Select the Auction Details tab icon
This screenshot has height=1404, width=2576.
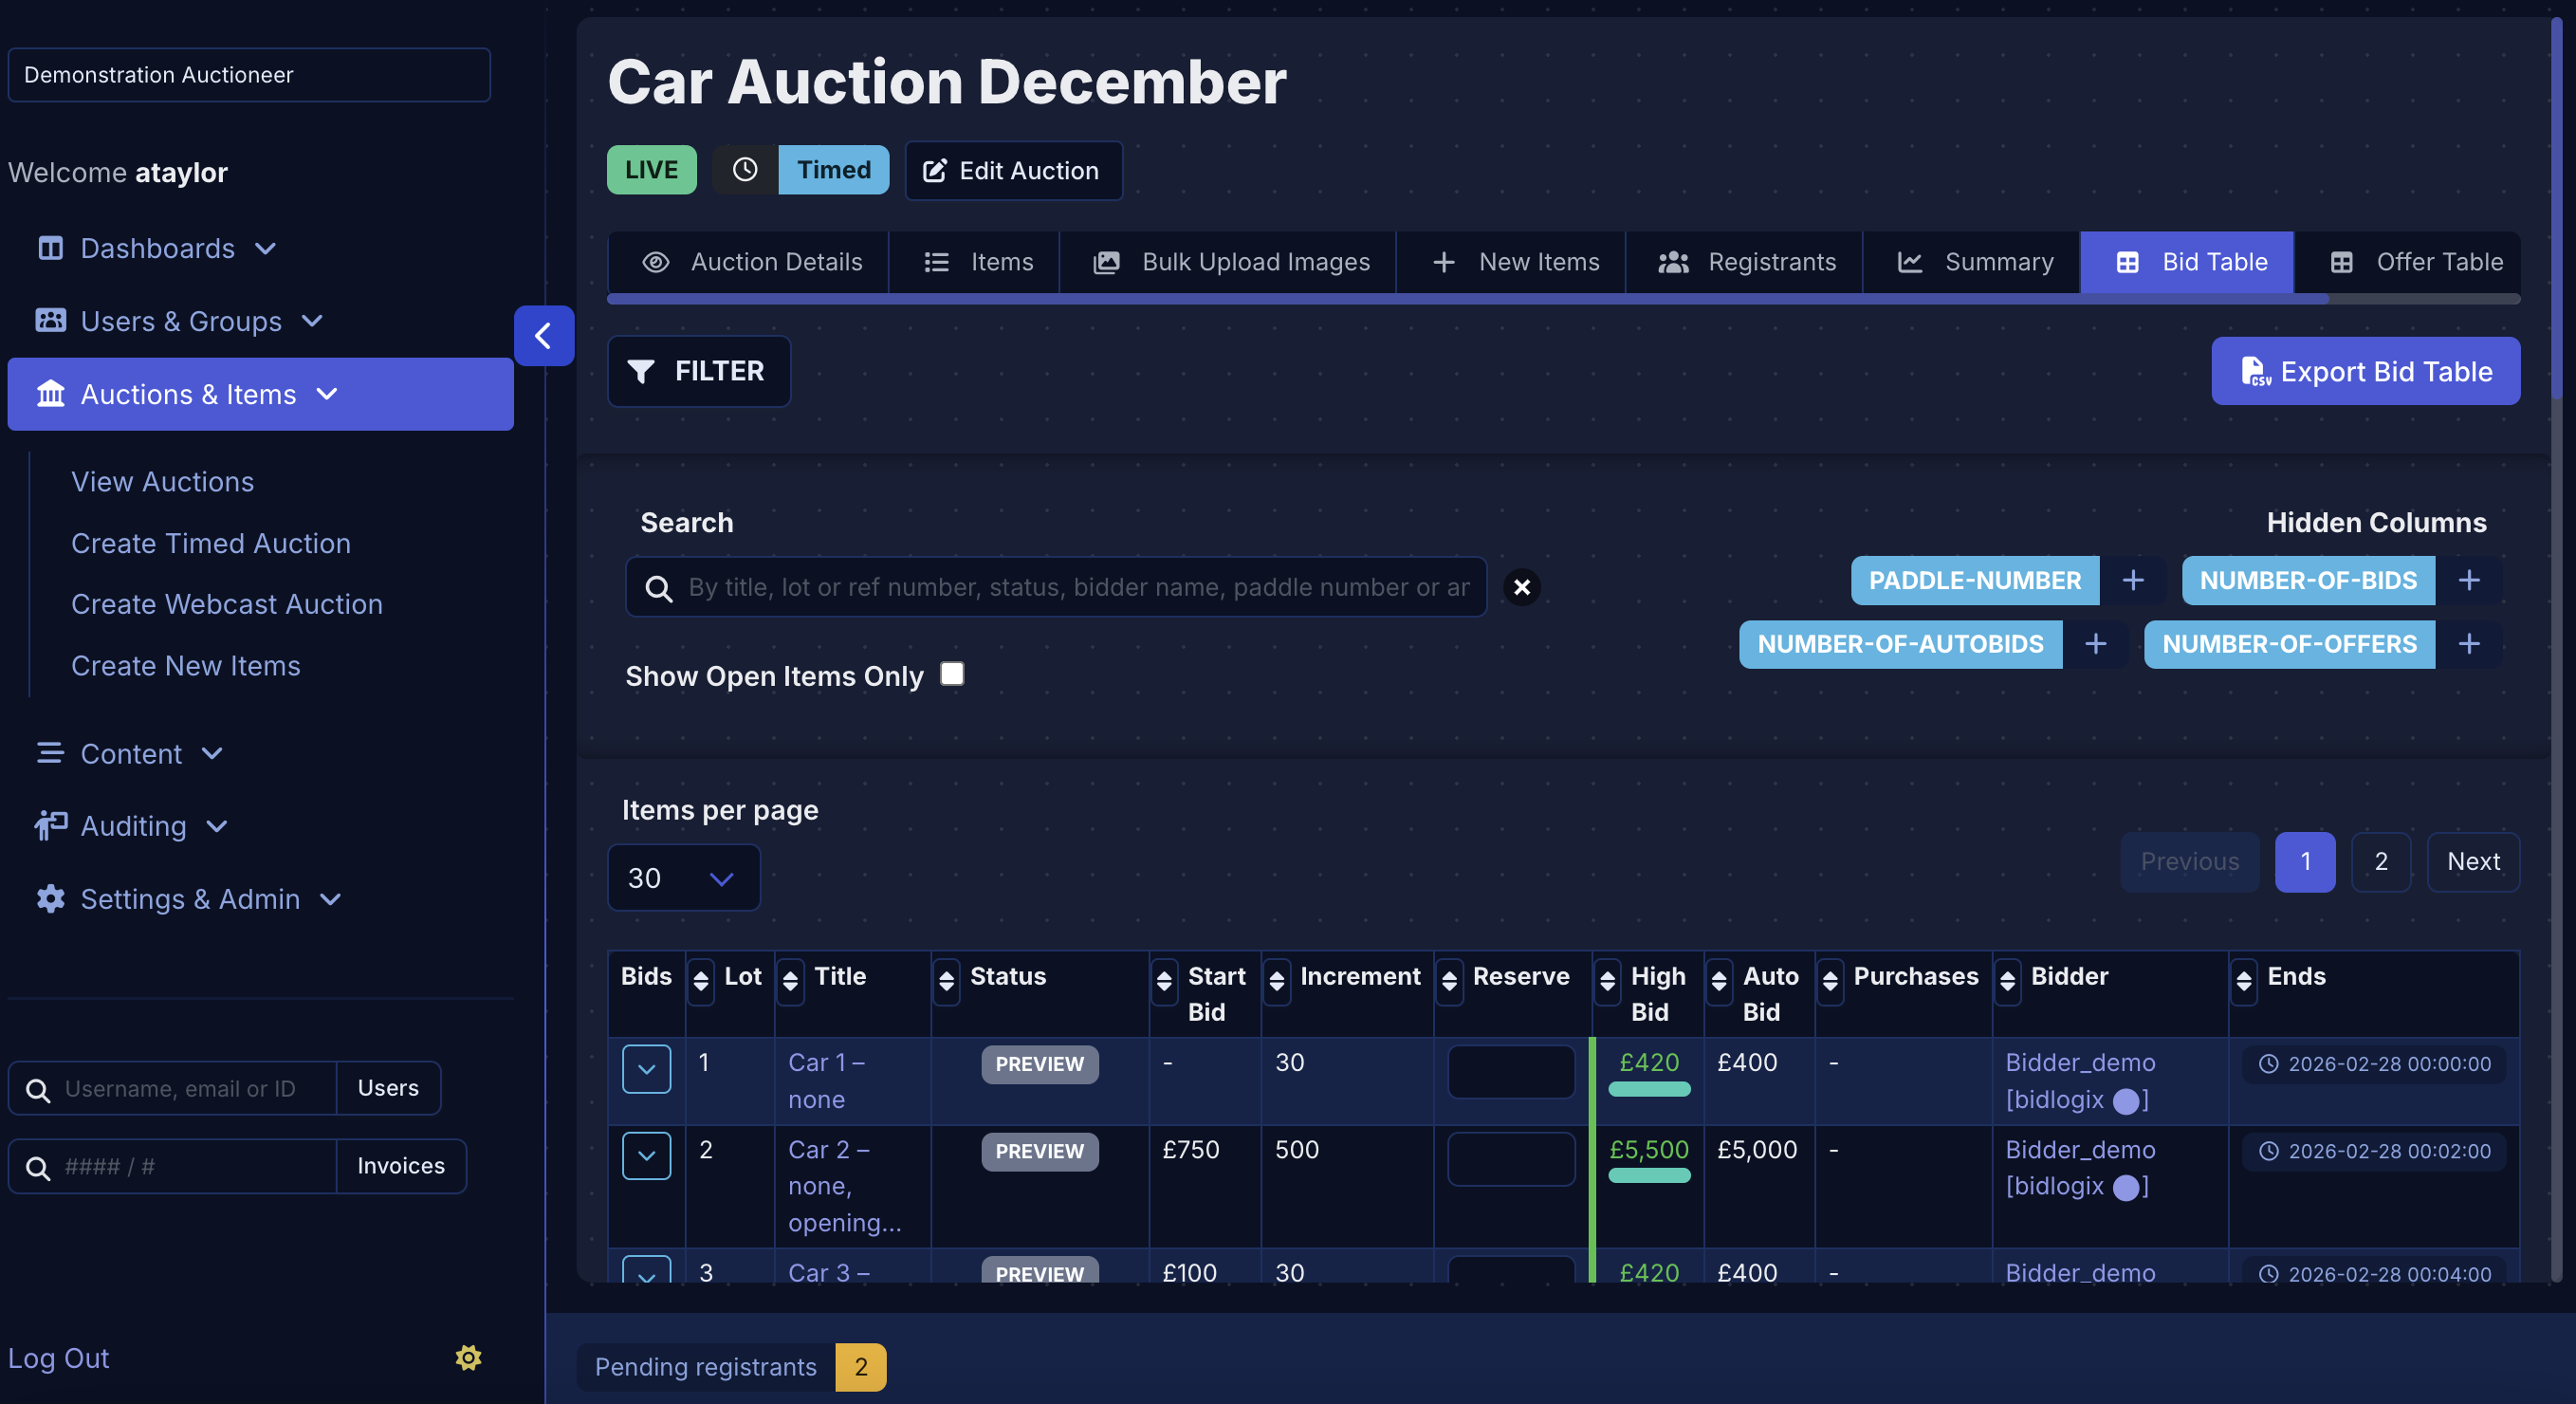657,262
